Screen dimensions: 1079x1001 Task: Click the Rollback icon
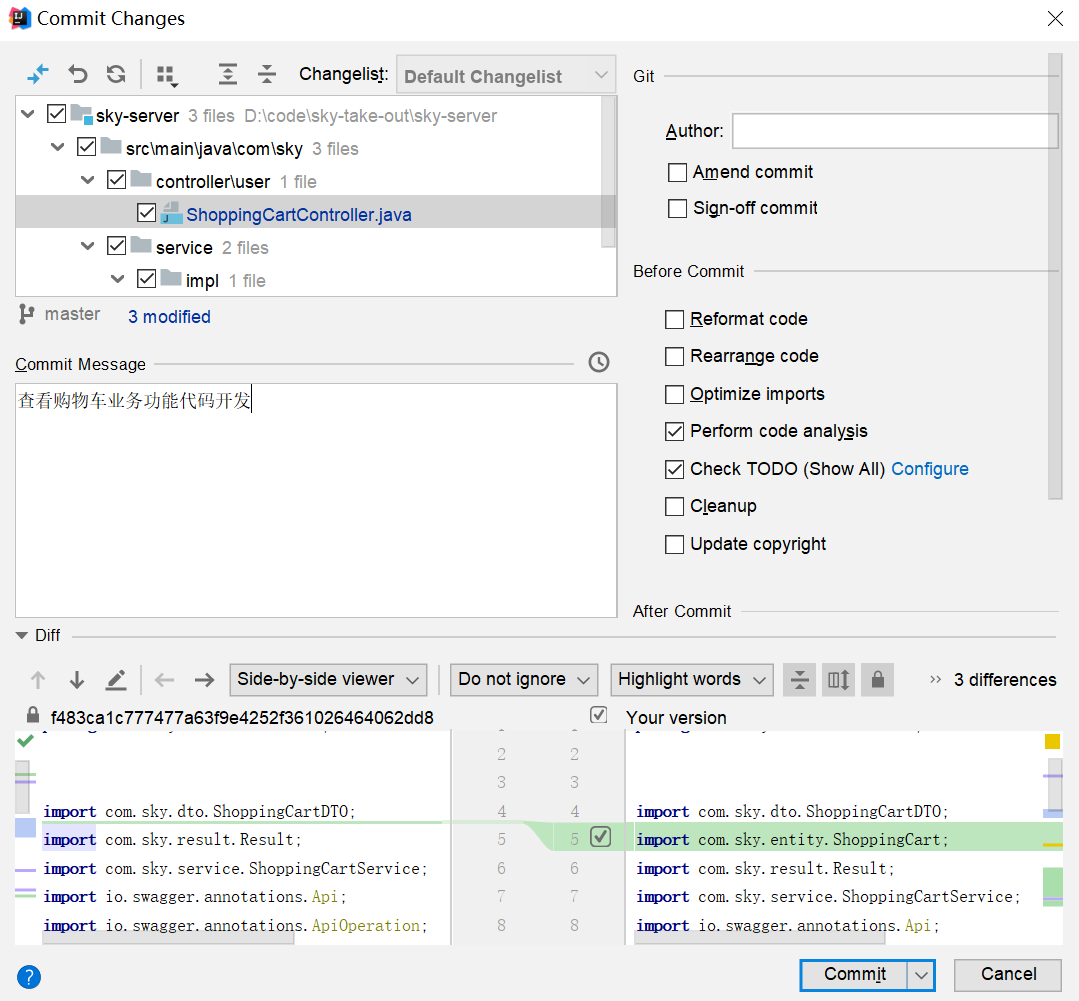click(x=78, y=74)
